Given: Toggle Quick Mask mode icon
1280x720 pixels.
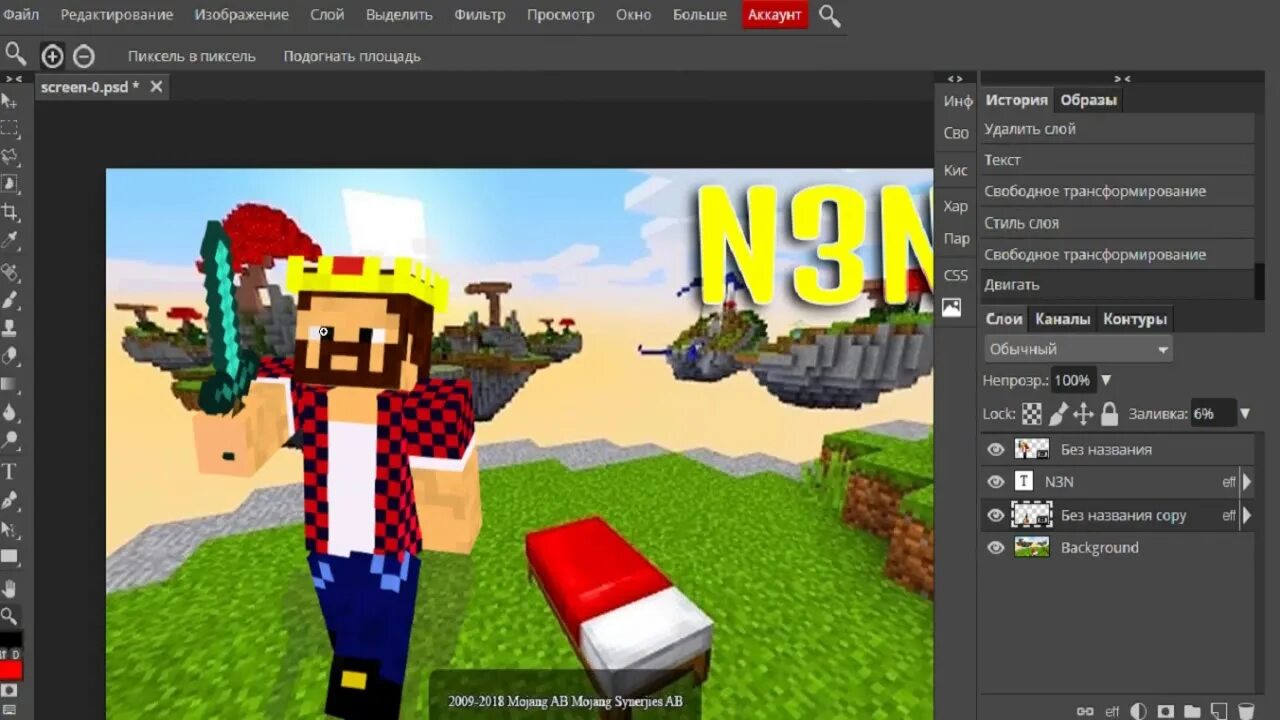Looking at the screenshot, I should [9, 691].
